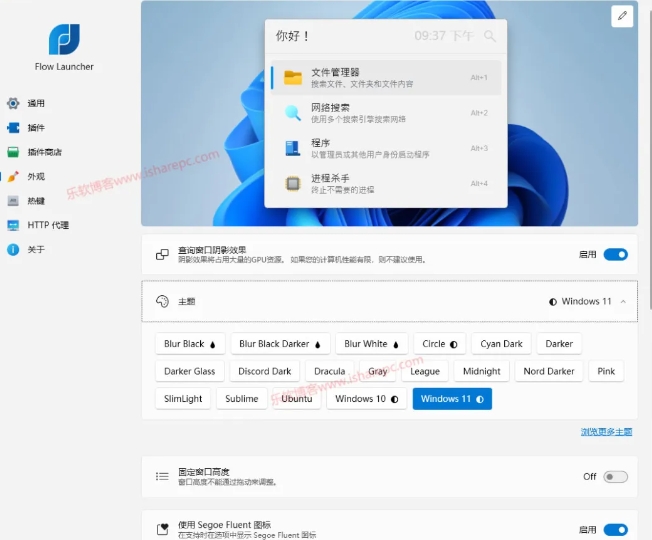Choose the Circle theme
The width and height of the screenshot is (652, 540).
click(x=440, y=344)
